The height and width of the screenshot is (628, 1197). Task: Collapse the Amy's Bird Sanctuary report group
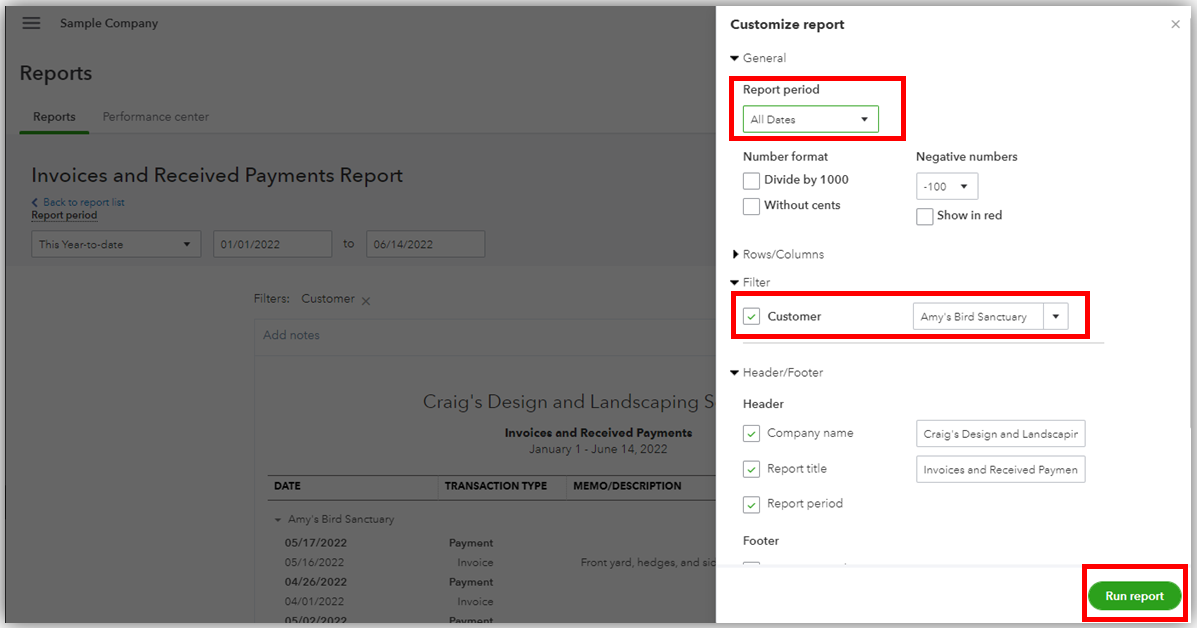[x=278, y=520]
